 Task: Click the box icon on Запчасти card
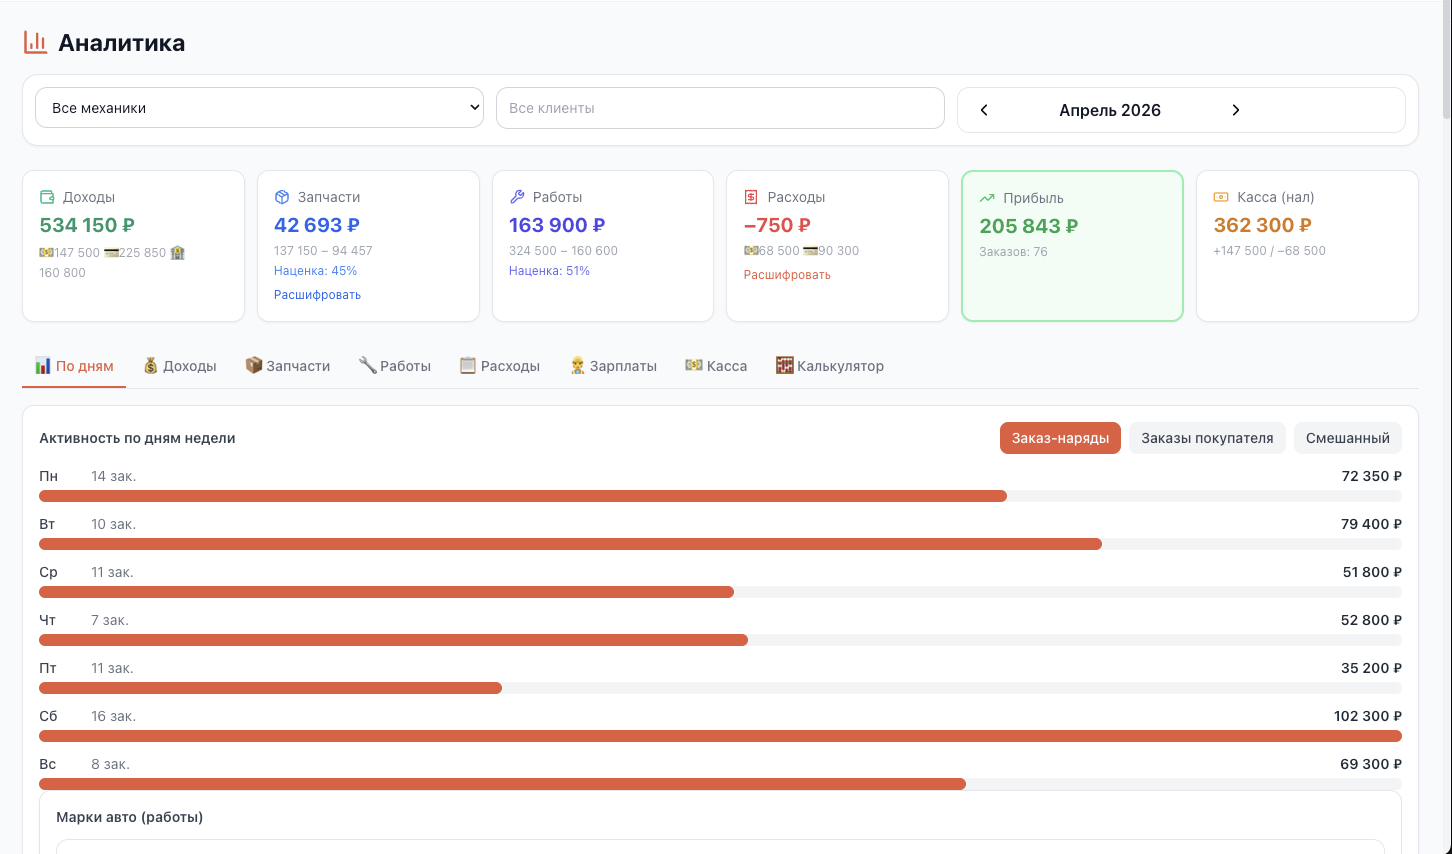click(x=282, y=197)
